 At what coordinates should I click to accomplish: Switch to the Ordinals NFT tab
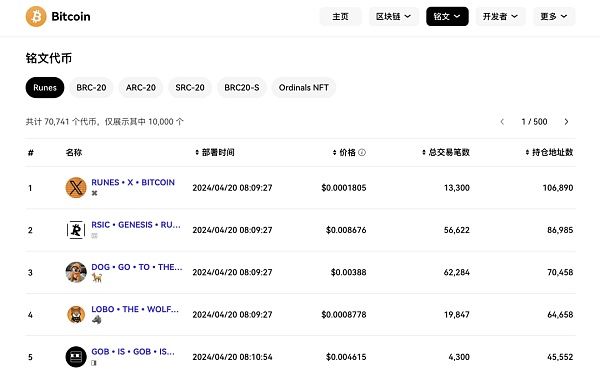tap(303, 88)
